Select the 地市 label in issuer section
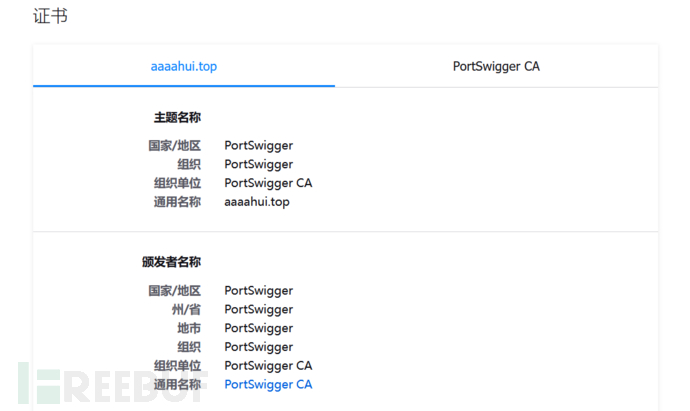690x411 pixels. click(189, 328)
